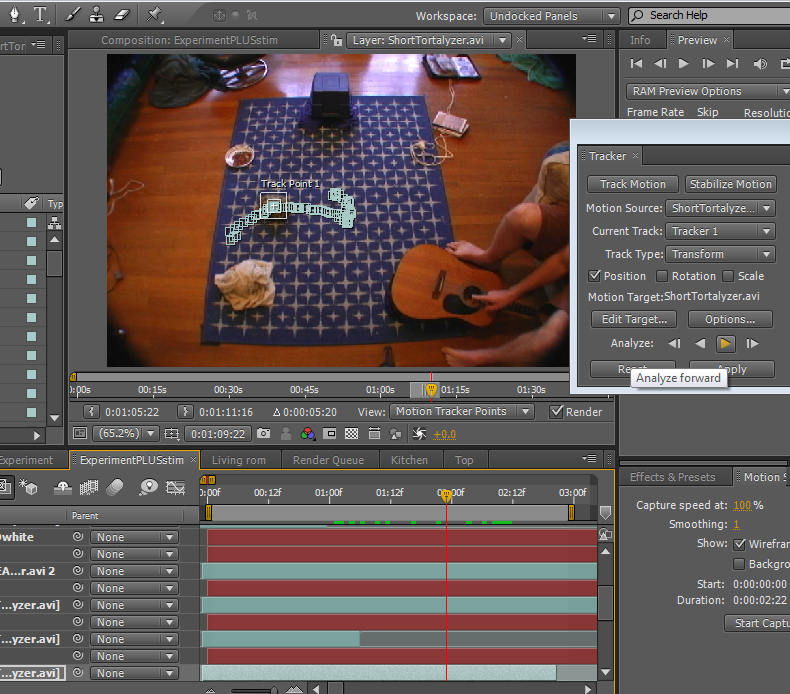
Task: Show channel RGB color icon
Action: point(307,433)
